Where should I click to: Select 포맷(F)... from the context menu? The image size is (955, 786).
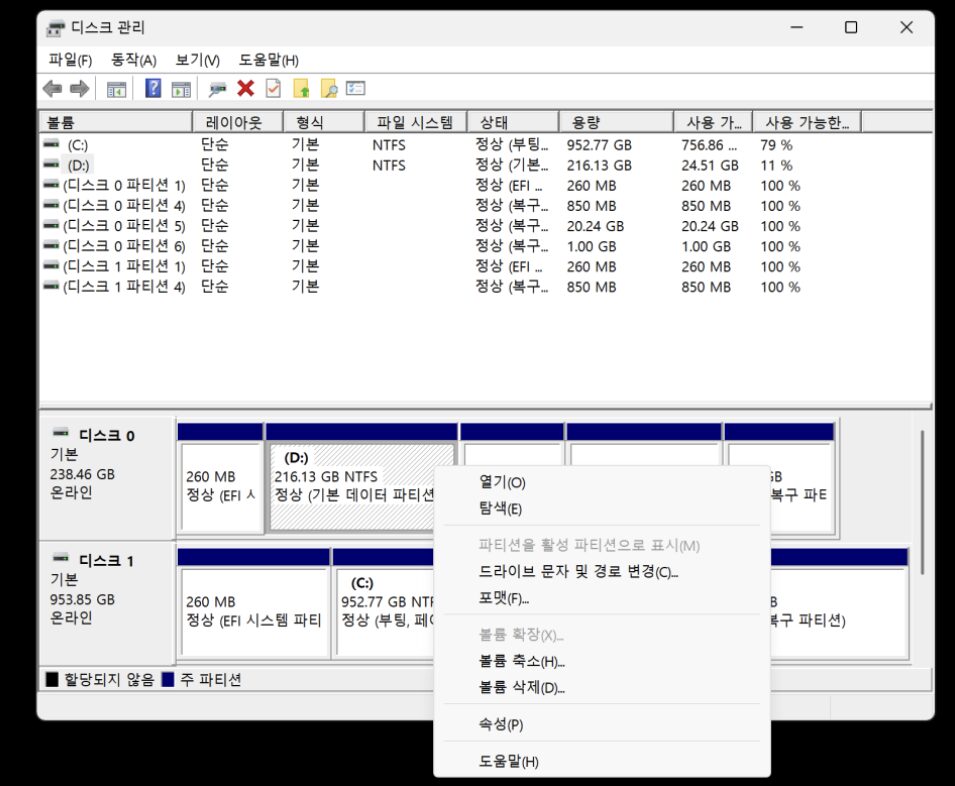(x=504, y=599)
